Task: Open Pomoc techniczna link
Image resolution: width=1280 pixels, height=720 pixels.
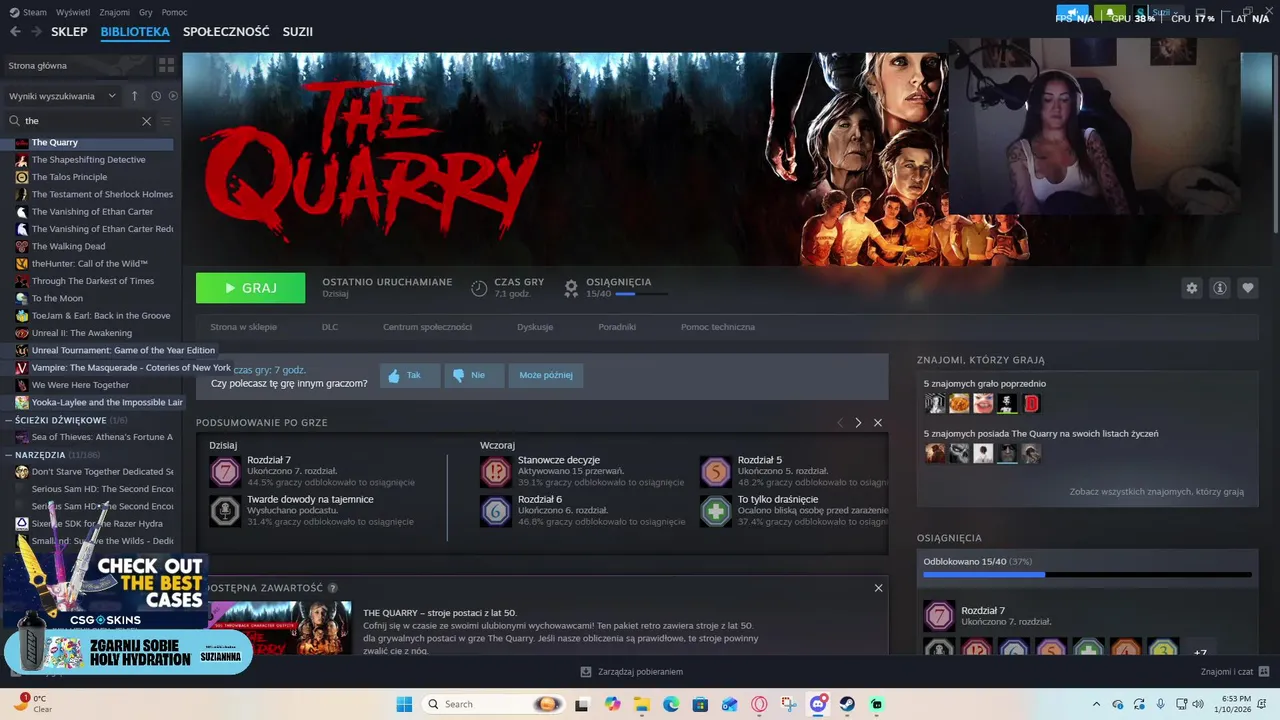Action: tap(718, 327)
